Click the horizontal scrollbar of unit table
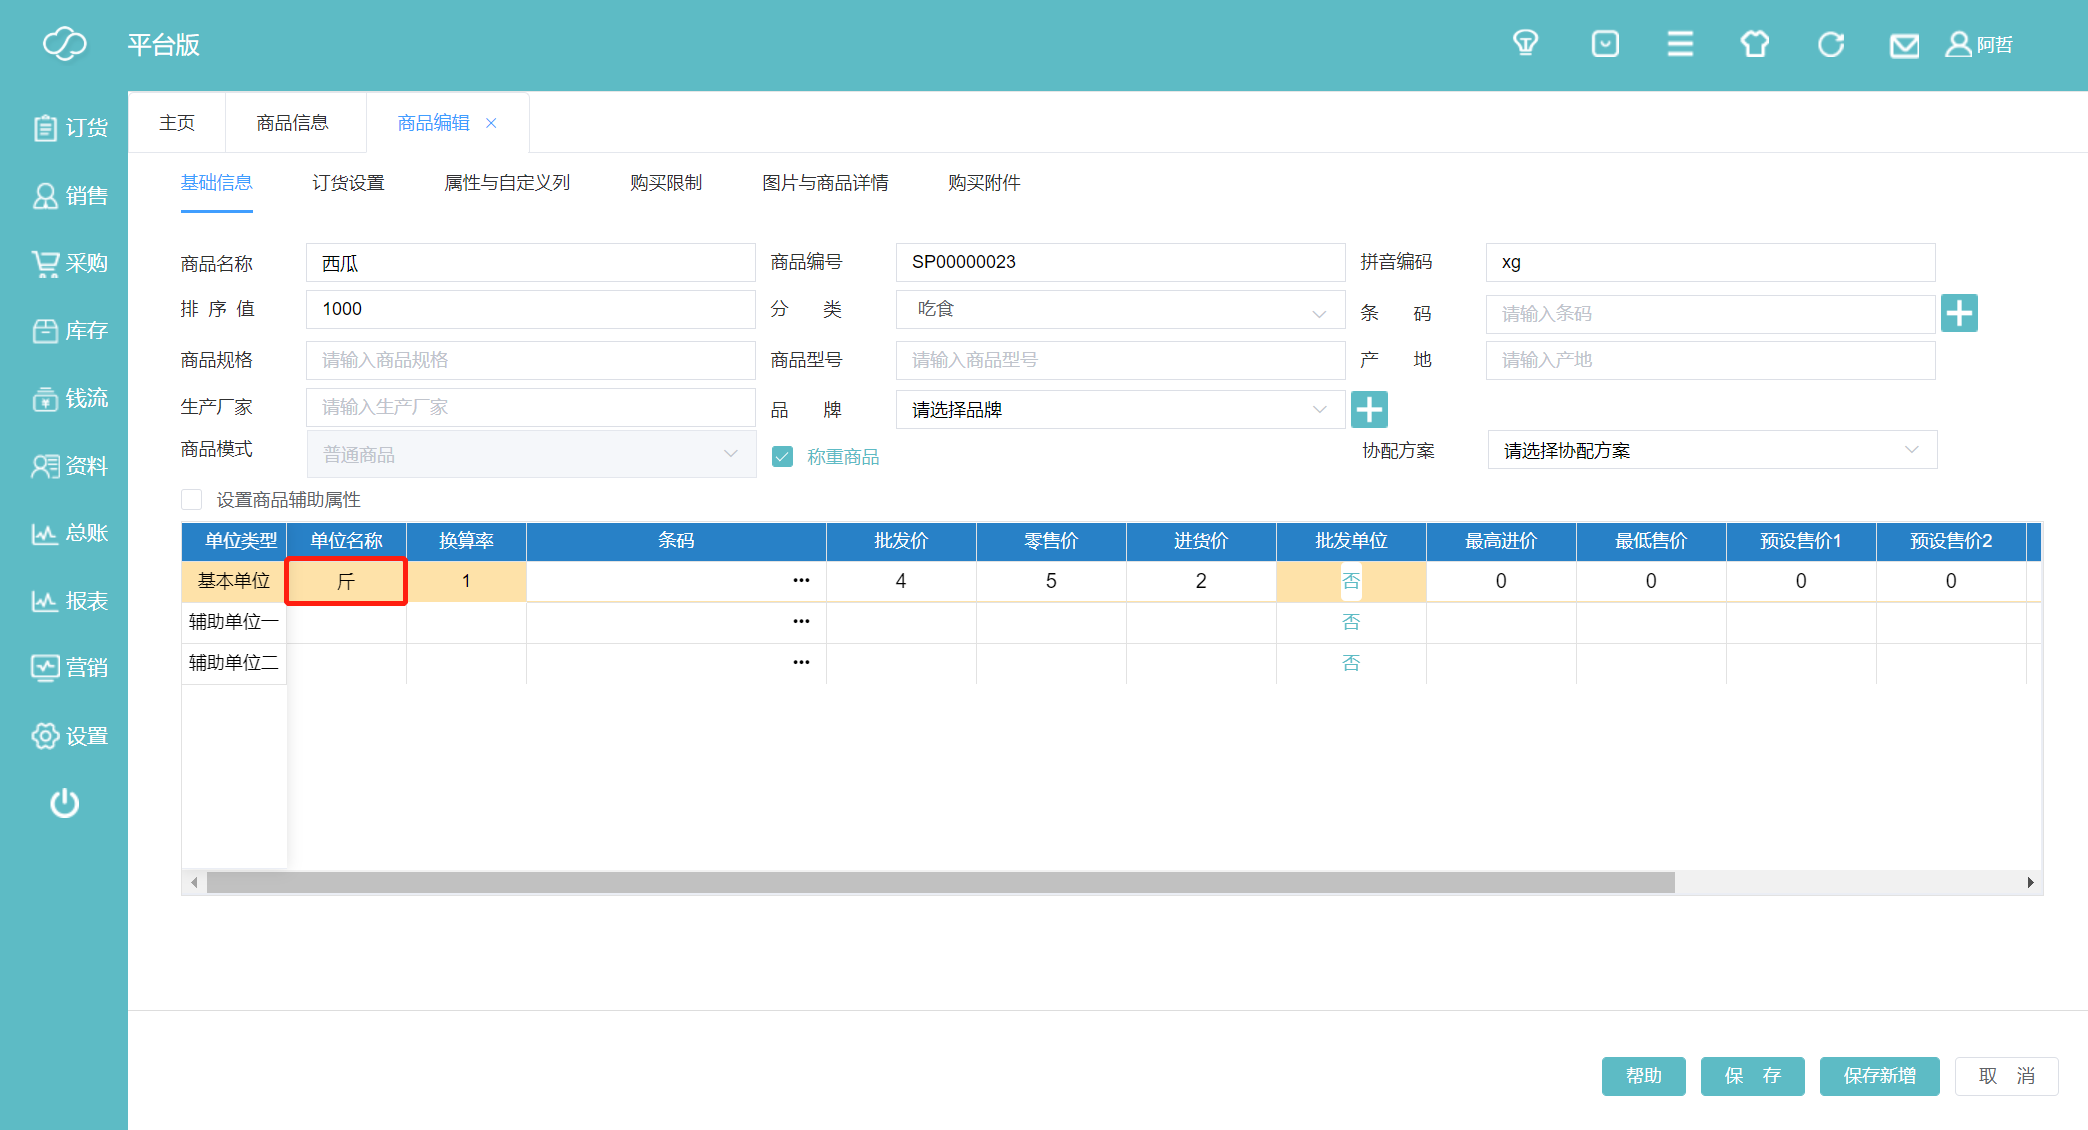 940,882
